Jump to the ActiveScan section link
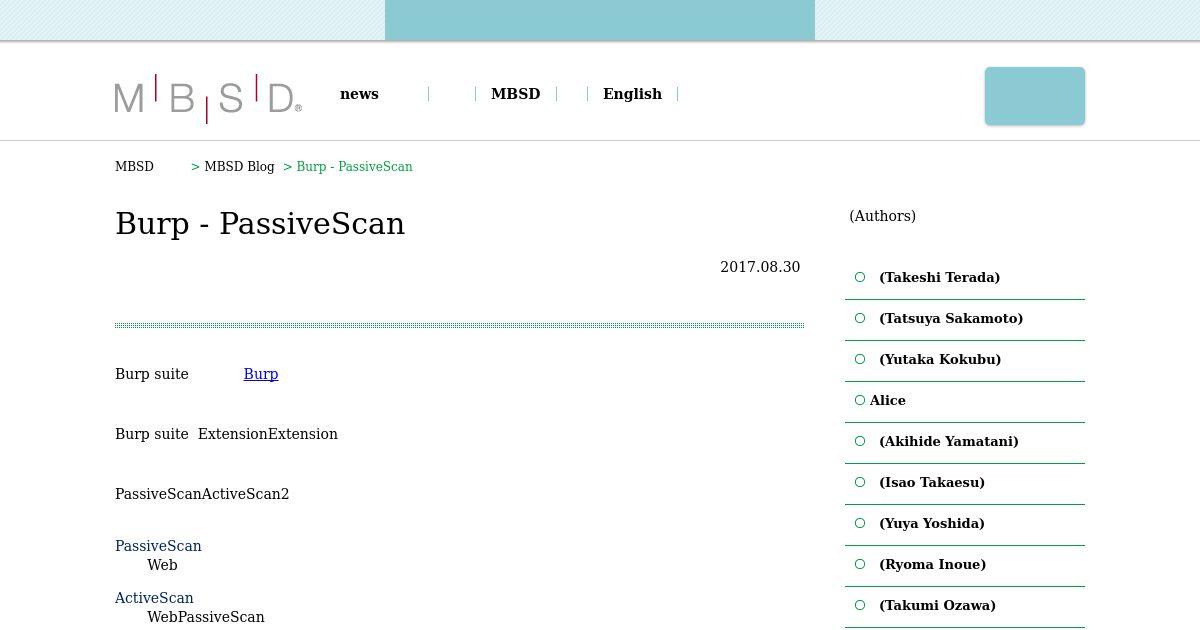 [154, 598]
